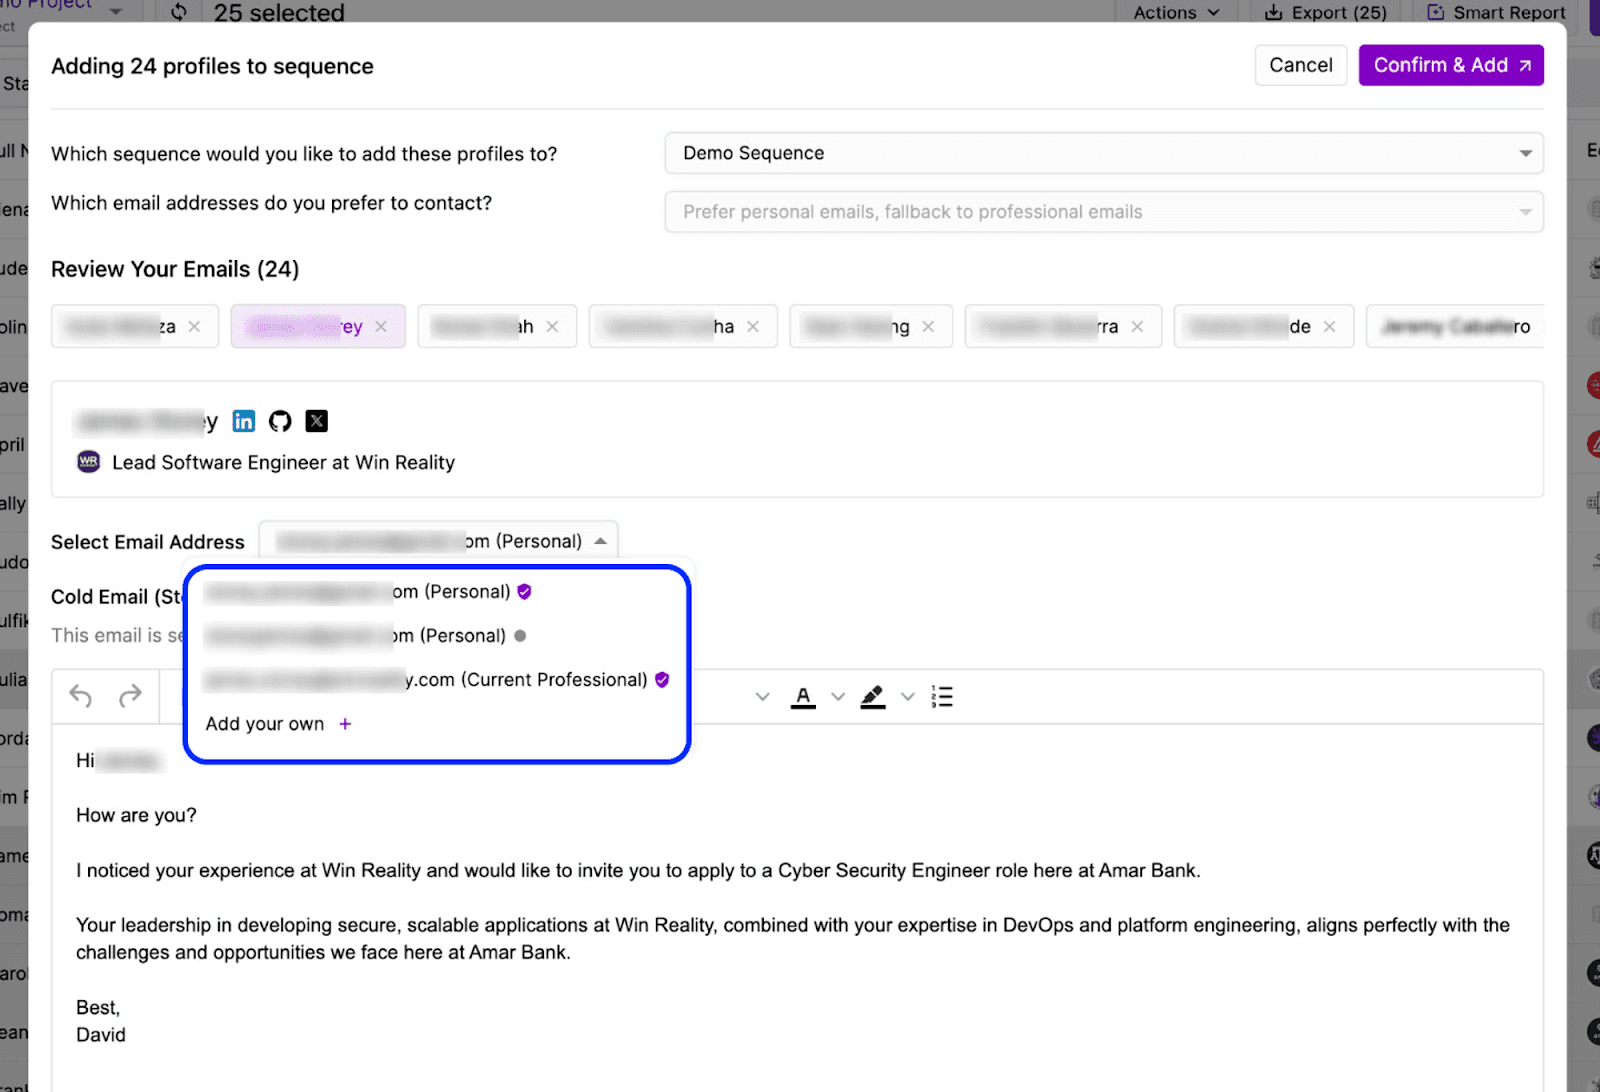
Task: Expand the highlight color options chevron
Action: (x=908, y=697)
